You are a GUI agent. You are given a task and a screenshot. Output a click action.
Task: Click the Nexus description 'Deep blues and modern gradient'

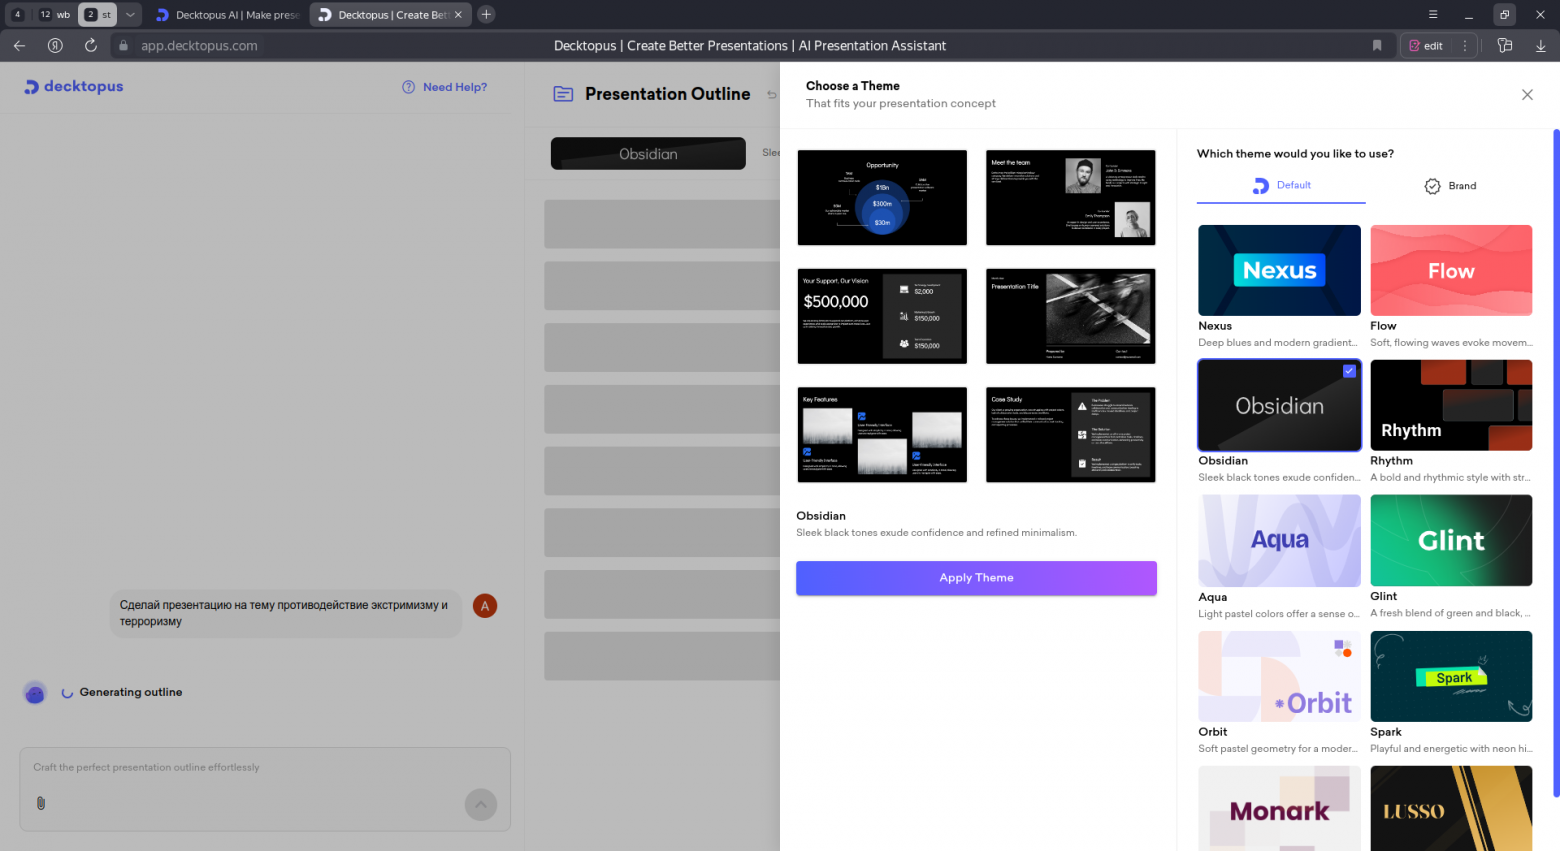(1278, 343)
